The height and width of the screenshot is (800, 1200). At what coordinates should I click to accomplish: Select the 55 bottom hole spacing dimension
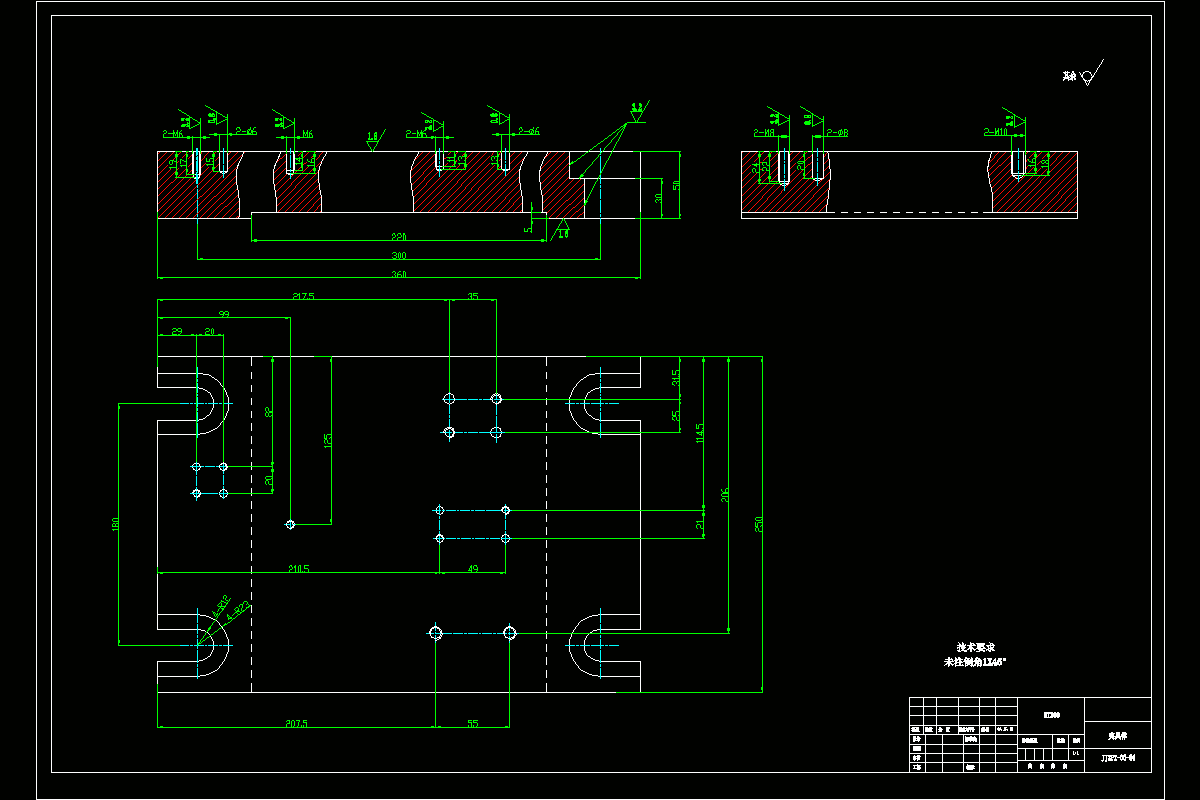pos(473,723)
